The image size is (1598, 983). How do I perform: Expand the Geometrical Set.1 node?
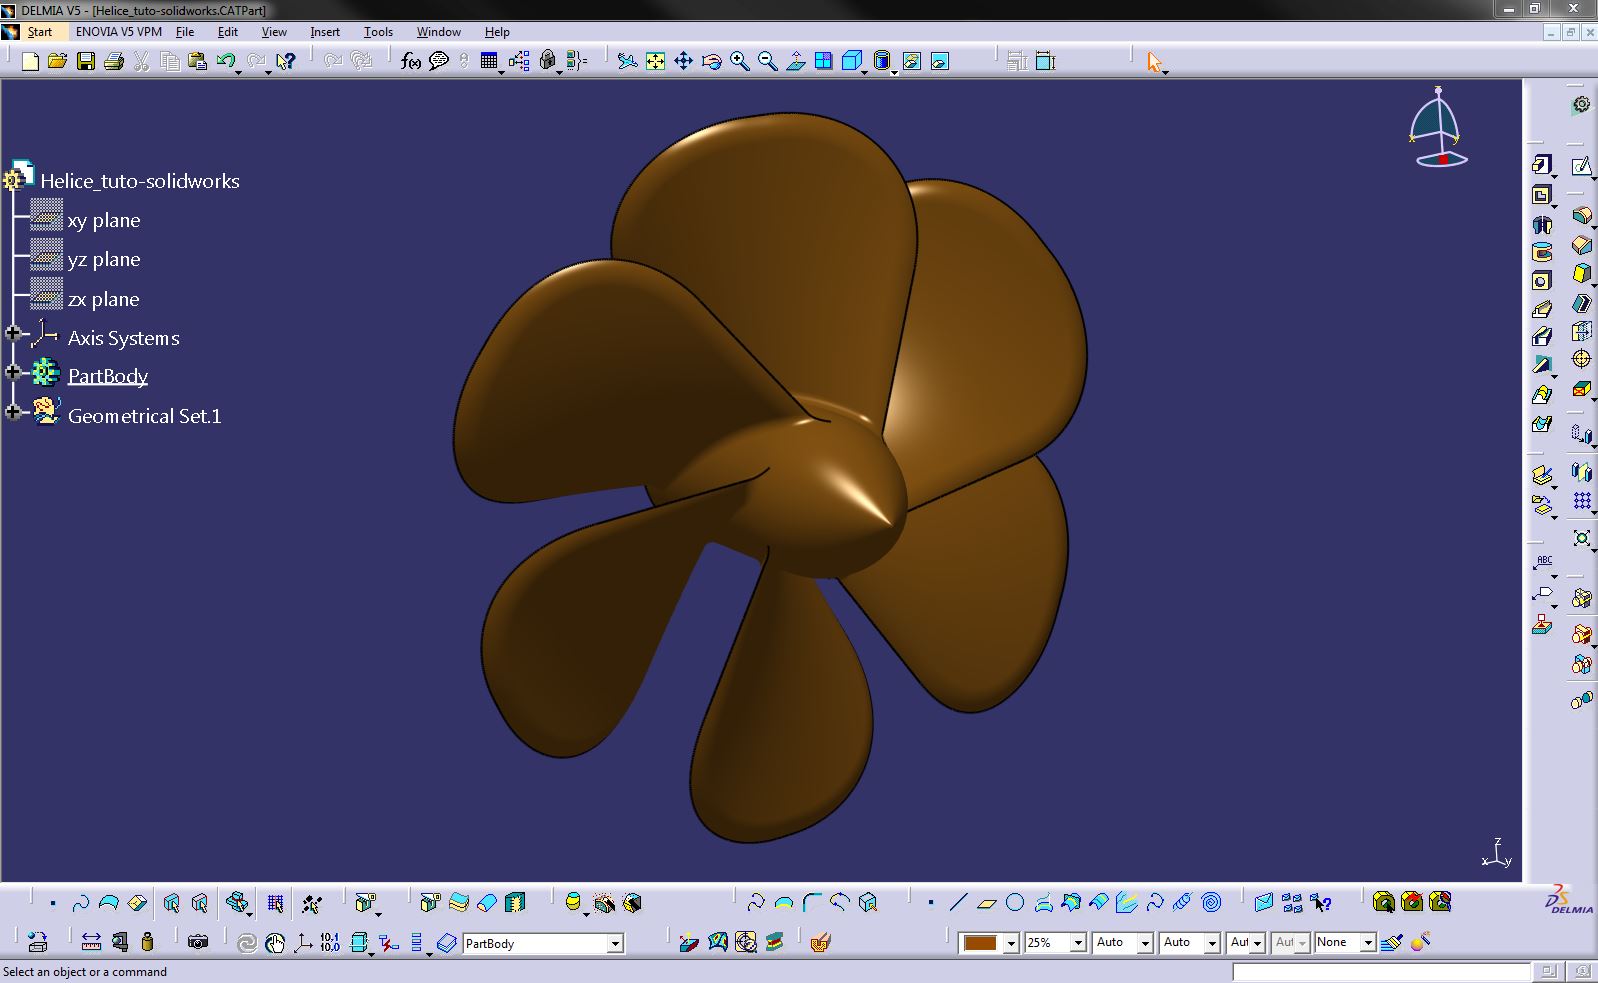[13, 411]
